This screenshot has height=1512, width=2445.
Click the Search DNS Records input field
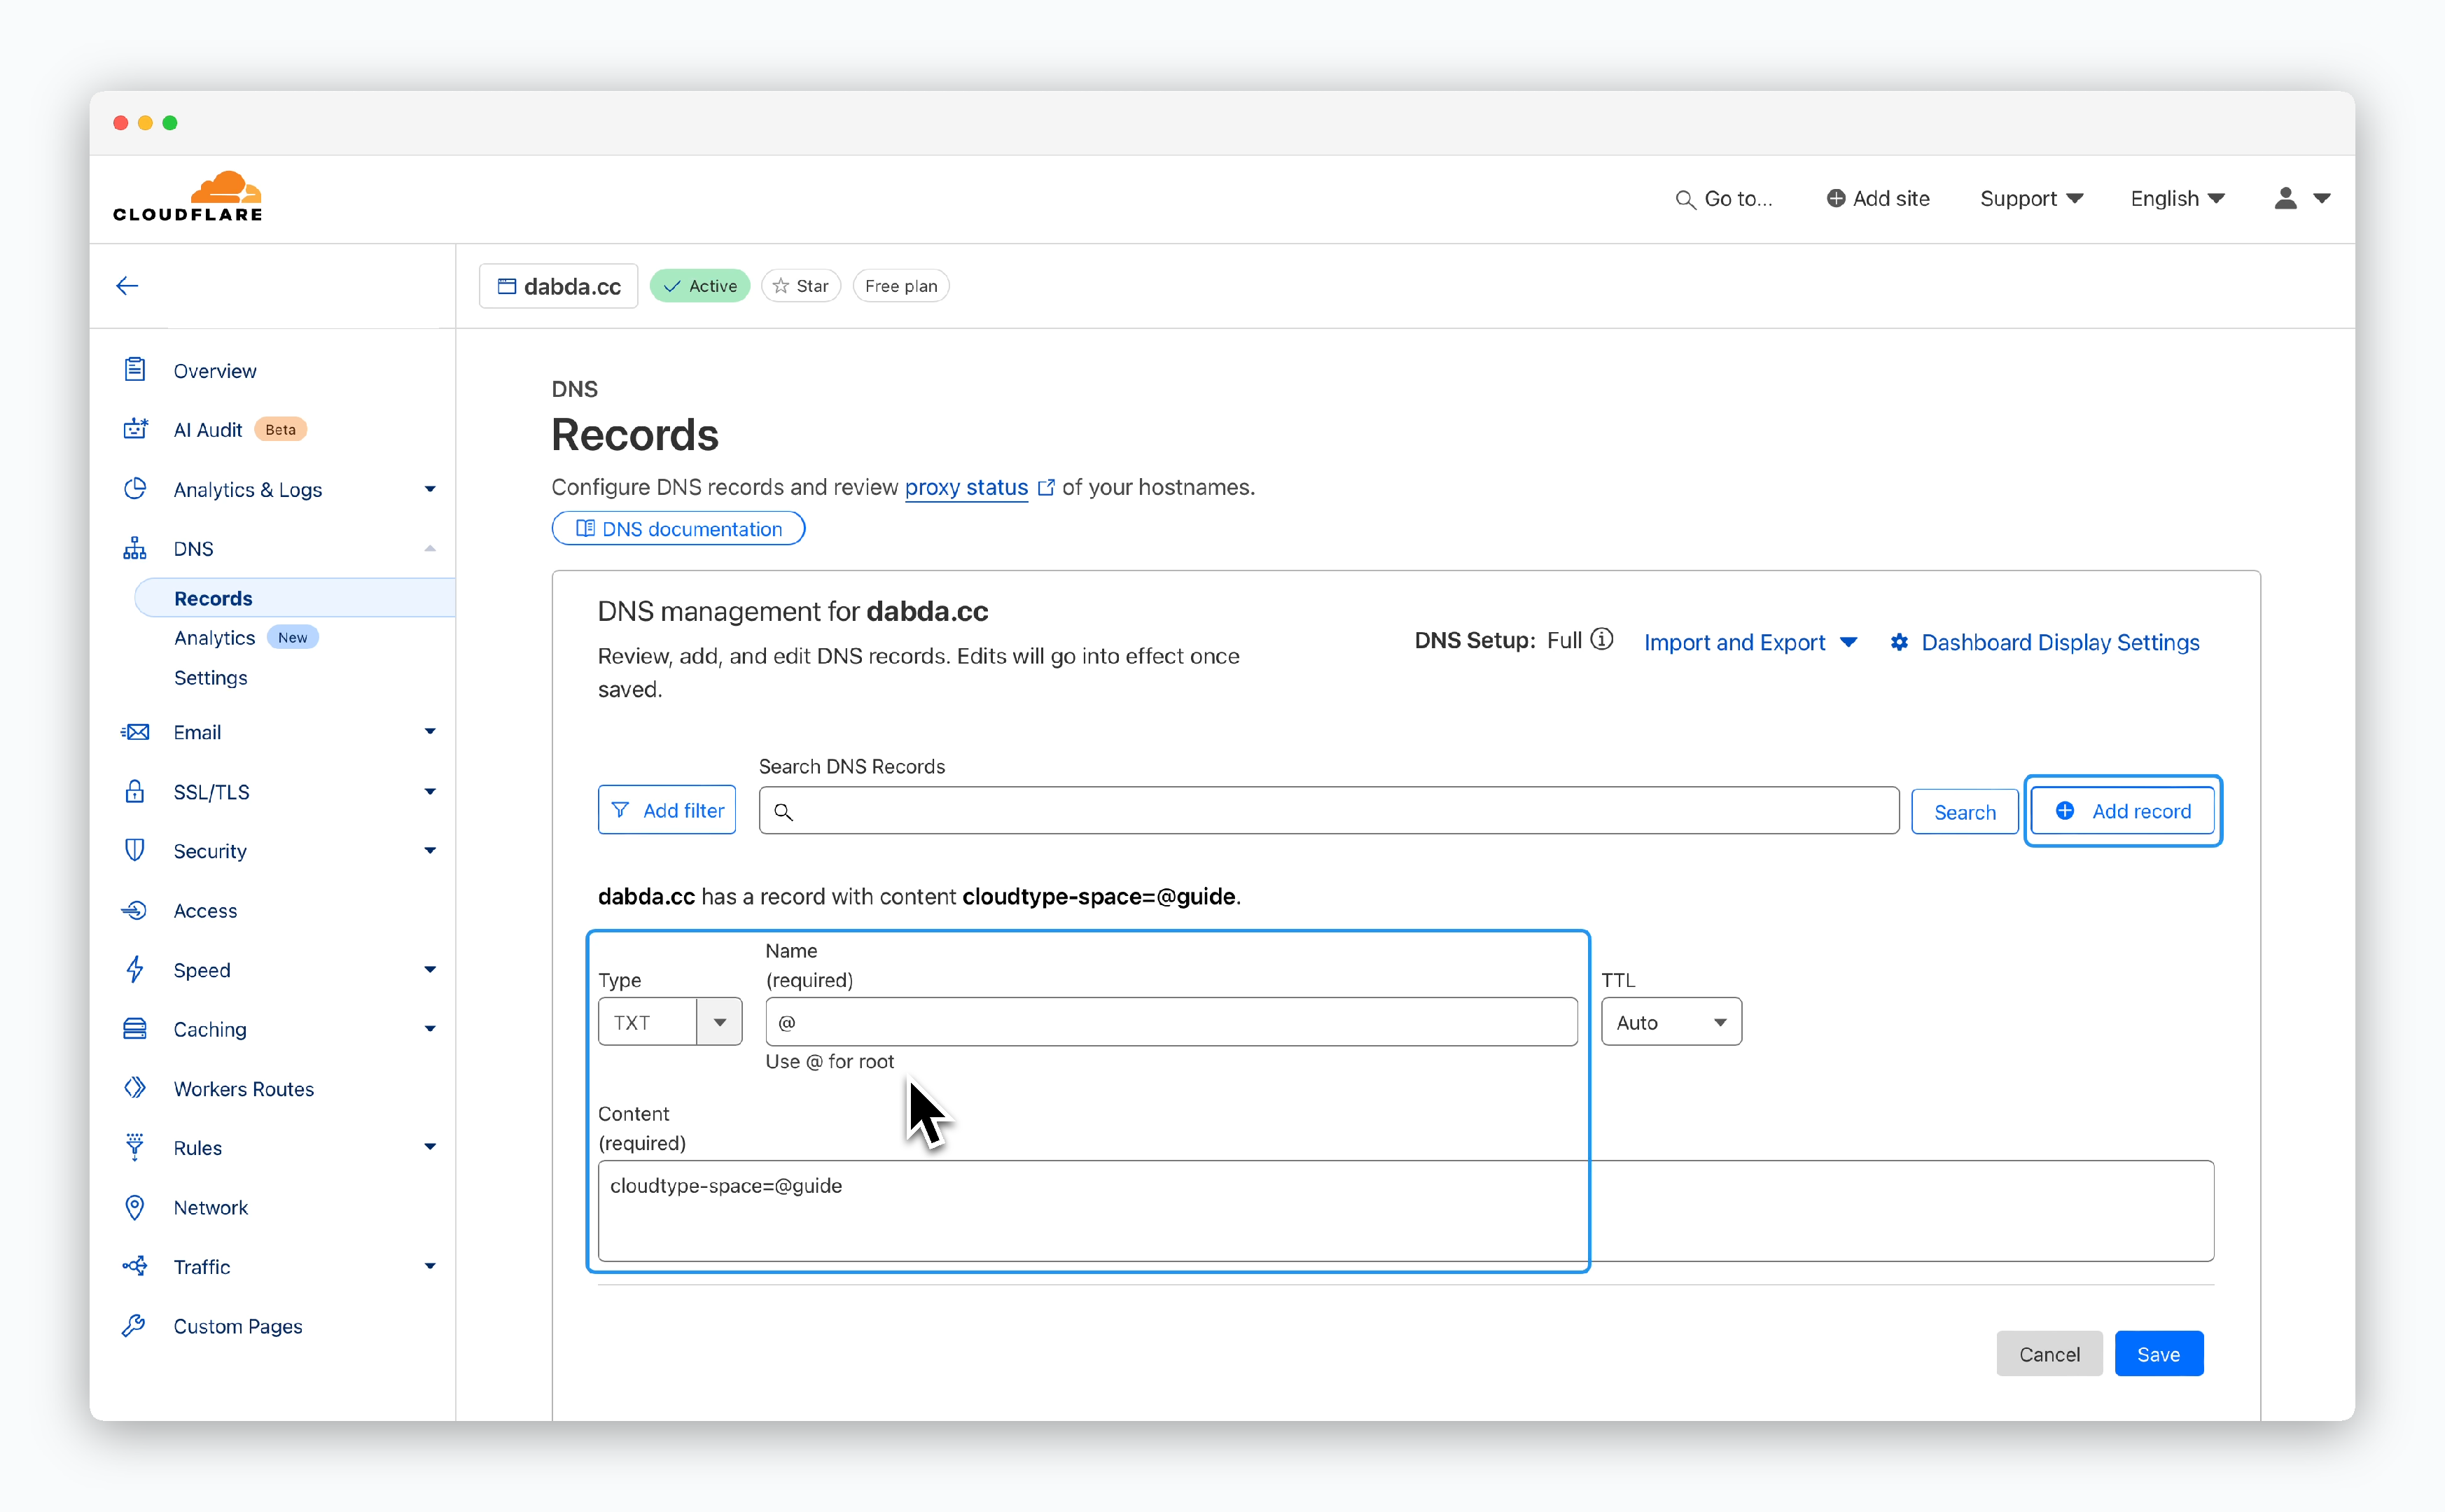[x=1329, y=810]
